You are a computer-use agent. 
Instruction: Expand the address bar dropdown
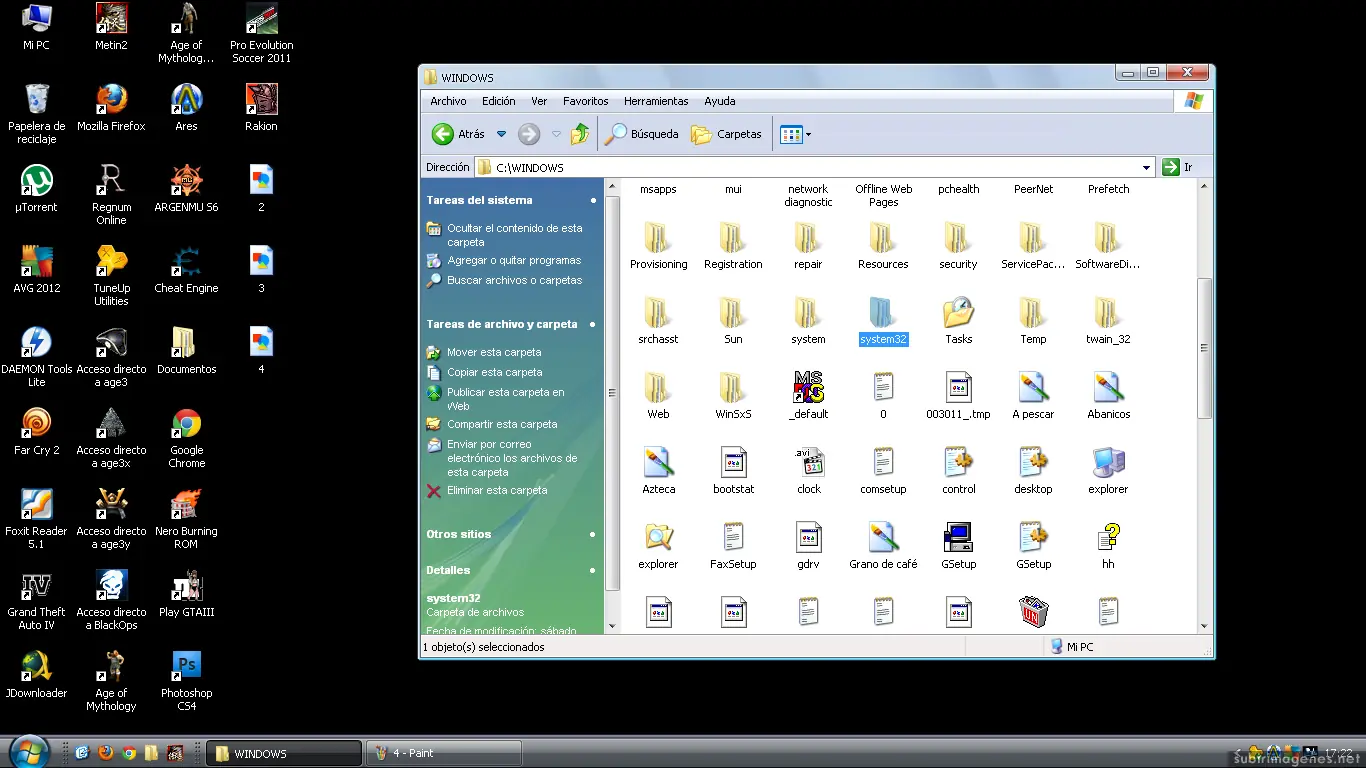click(1147, 167)
